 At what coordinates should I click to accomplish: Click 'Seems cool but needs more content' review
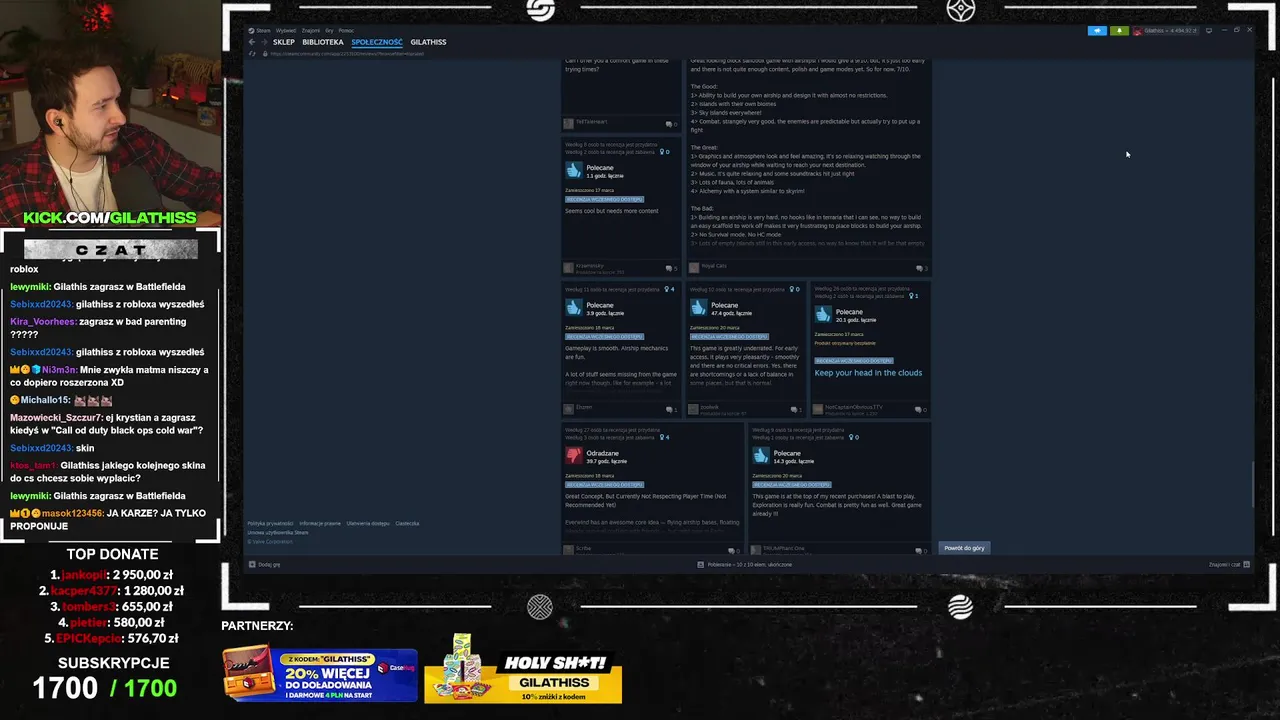(611, 211)
